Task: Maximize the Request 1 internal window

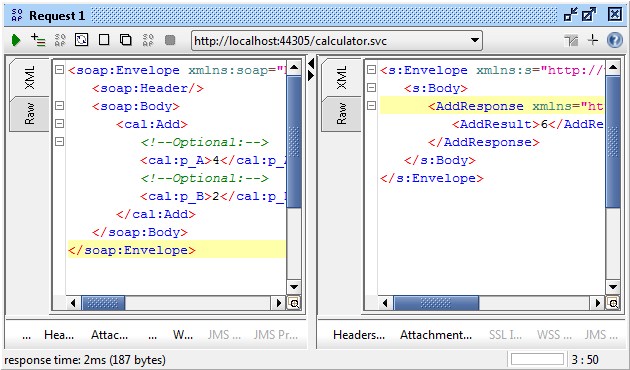Action: [x=589, y=15]
